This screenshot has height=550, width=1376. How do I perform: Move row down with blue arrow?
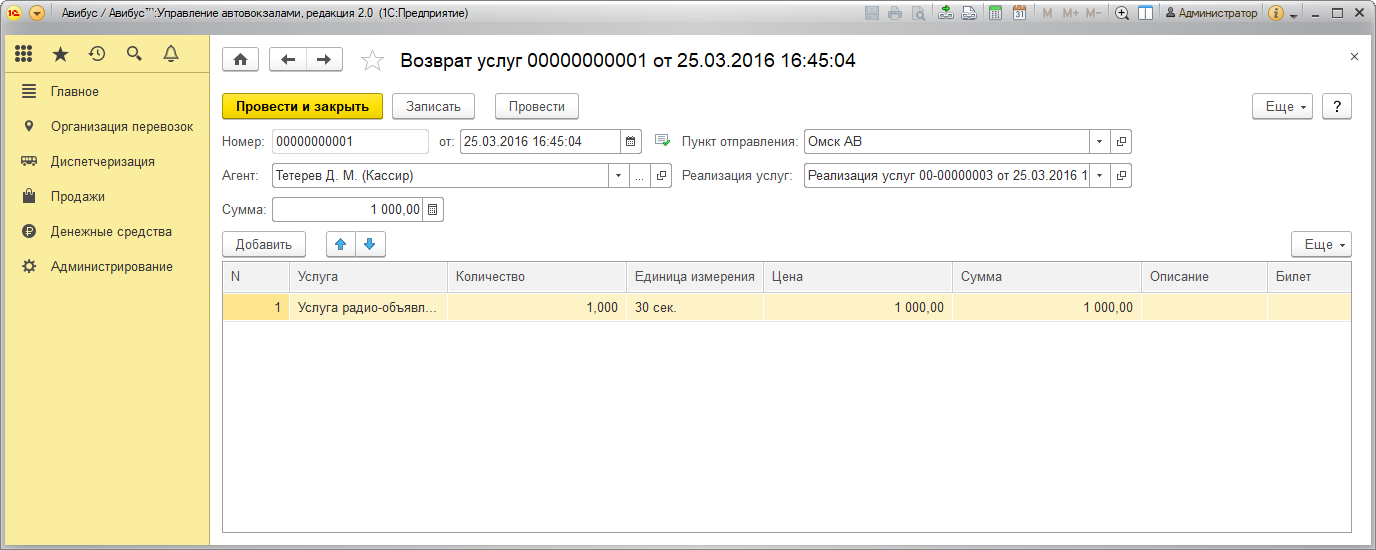point(370,244)
